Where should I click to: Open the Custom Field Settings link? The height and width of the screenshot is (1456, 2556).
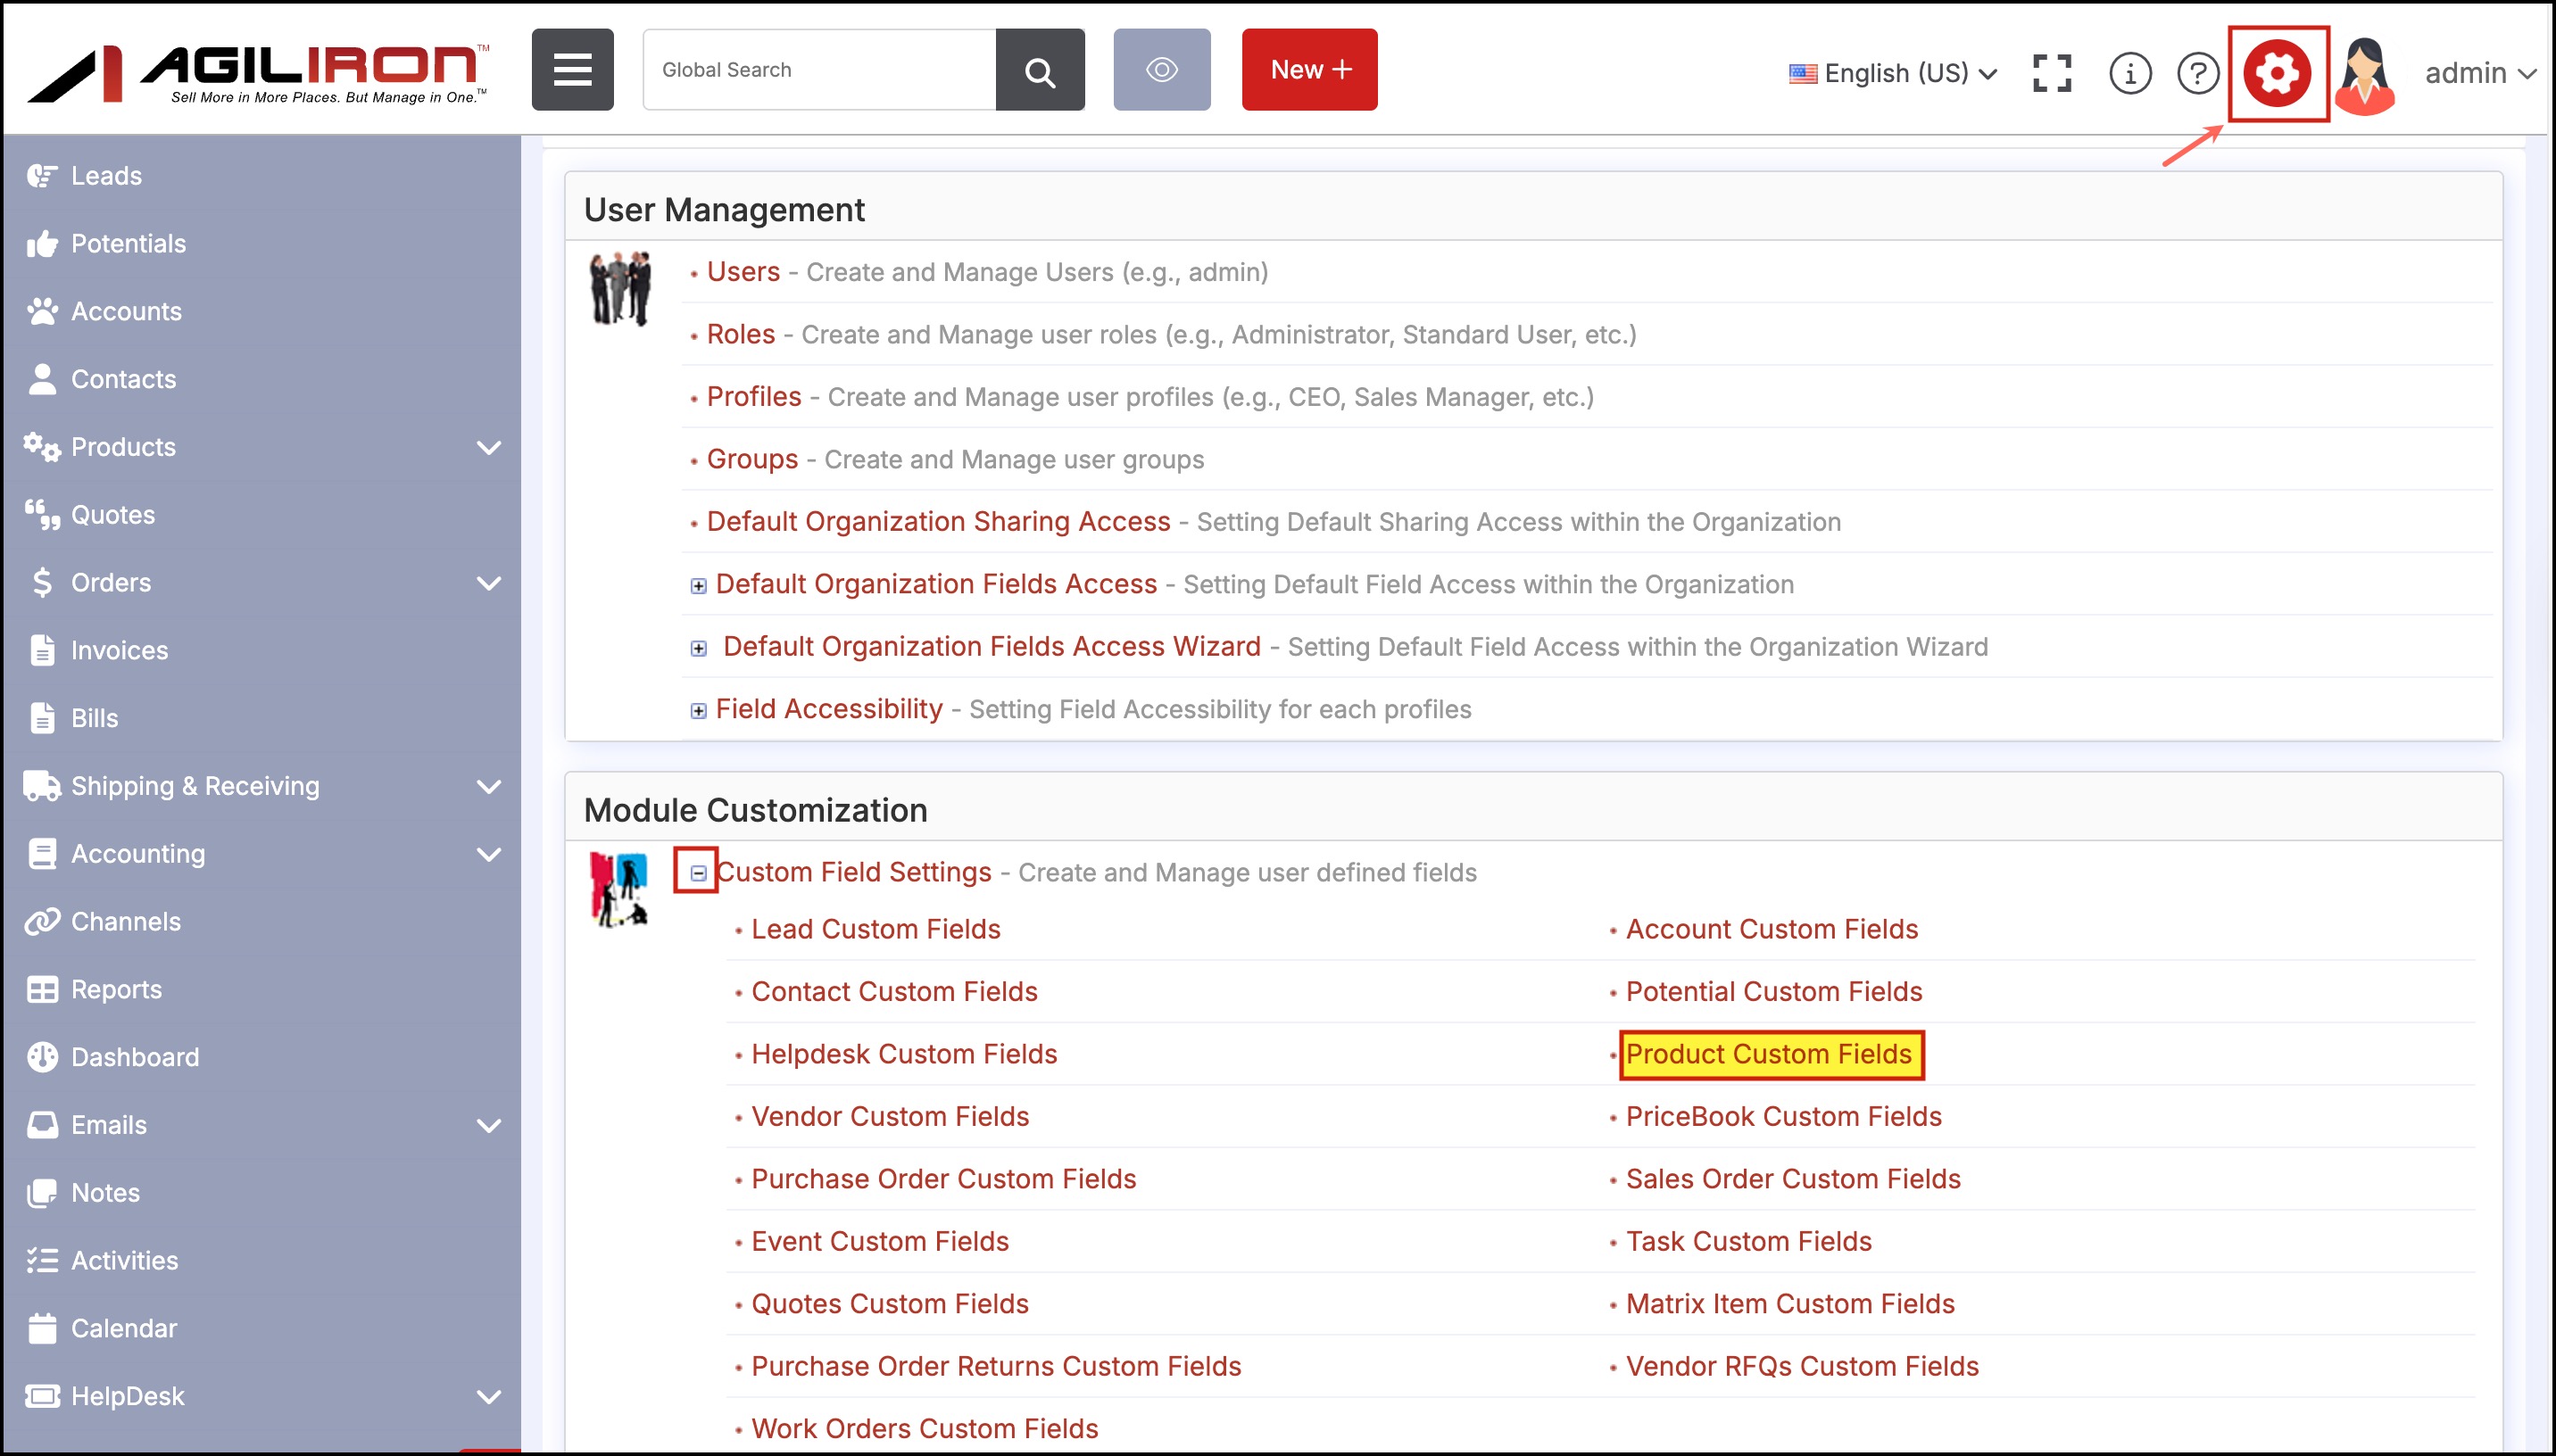855,873
